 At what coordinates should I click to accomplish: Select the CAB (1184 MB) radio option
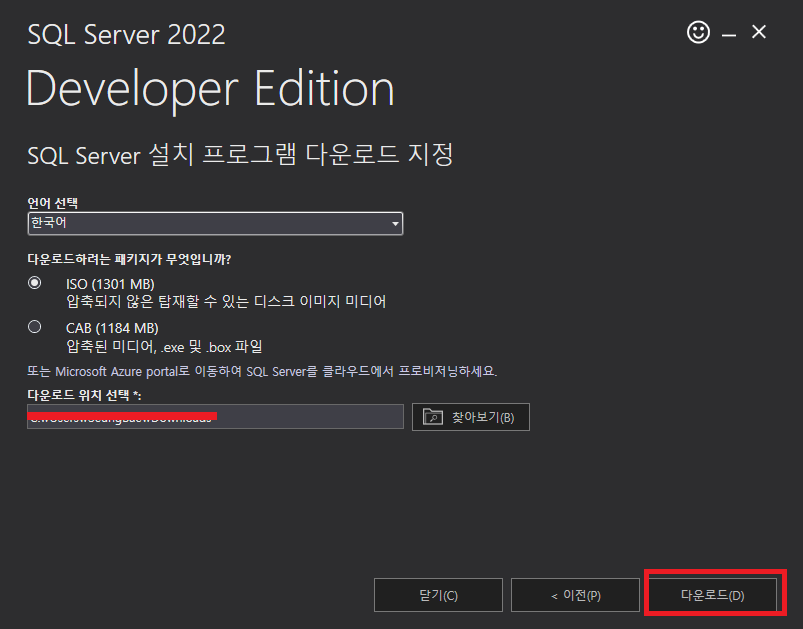(x=35, y=327)
